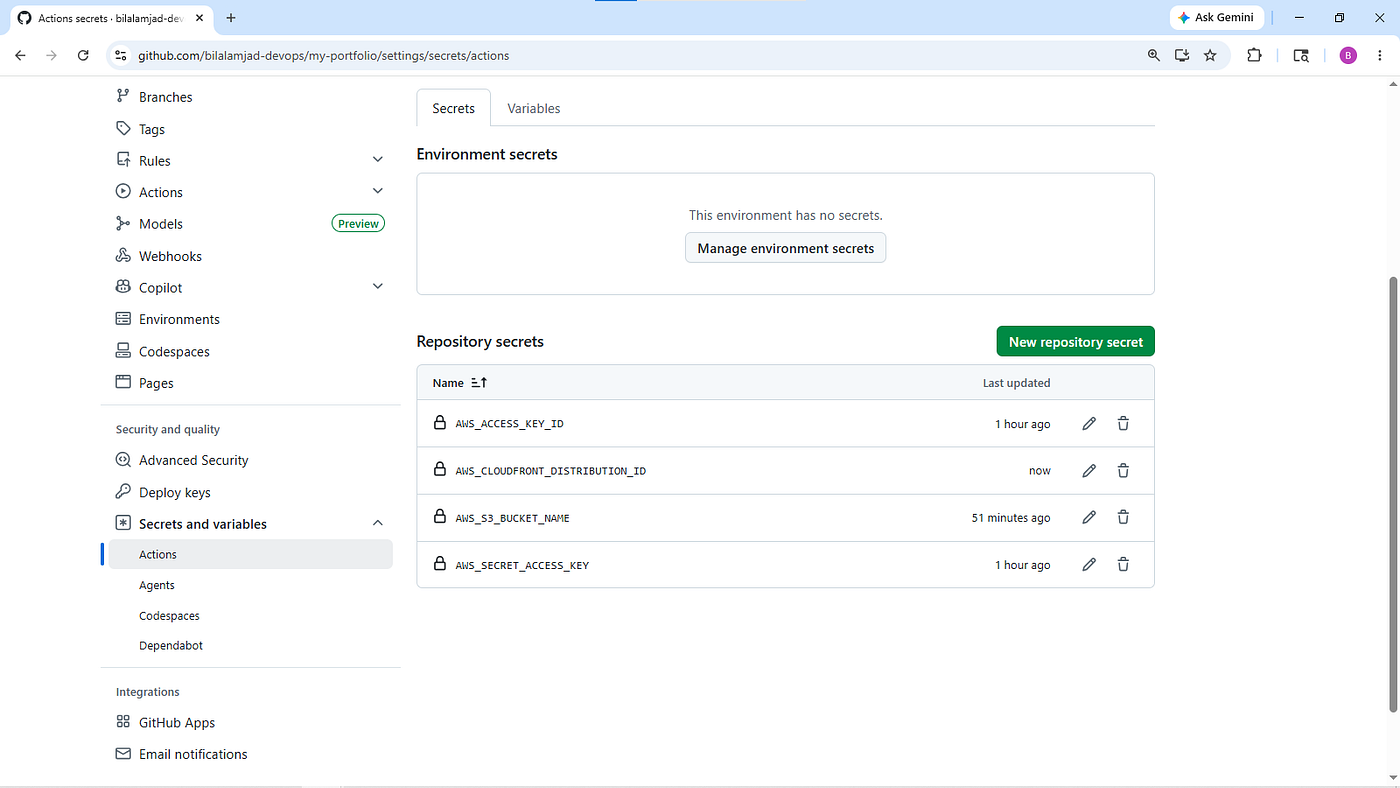Click the AWS_S3_BUCKET_NAME secret name
1400x788 pixels.
(512, 518)
